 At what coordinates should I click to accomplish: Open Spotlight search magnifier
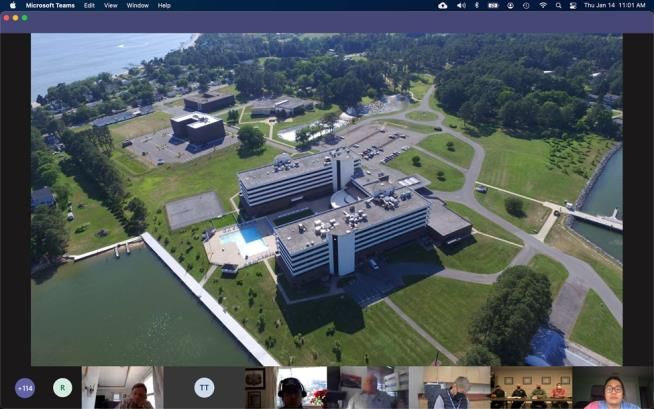pos(558,5)
